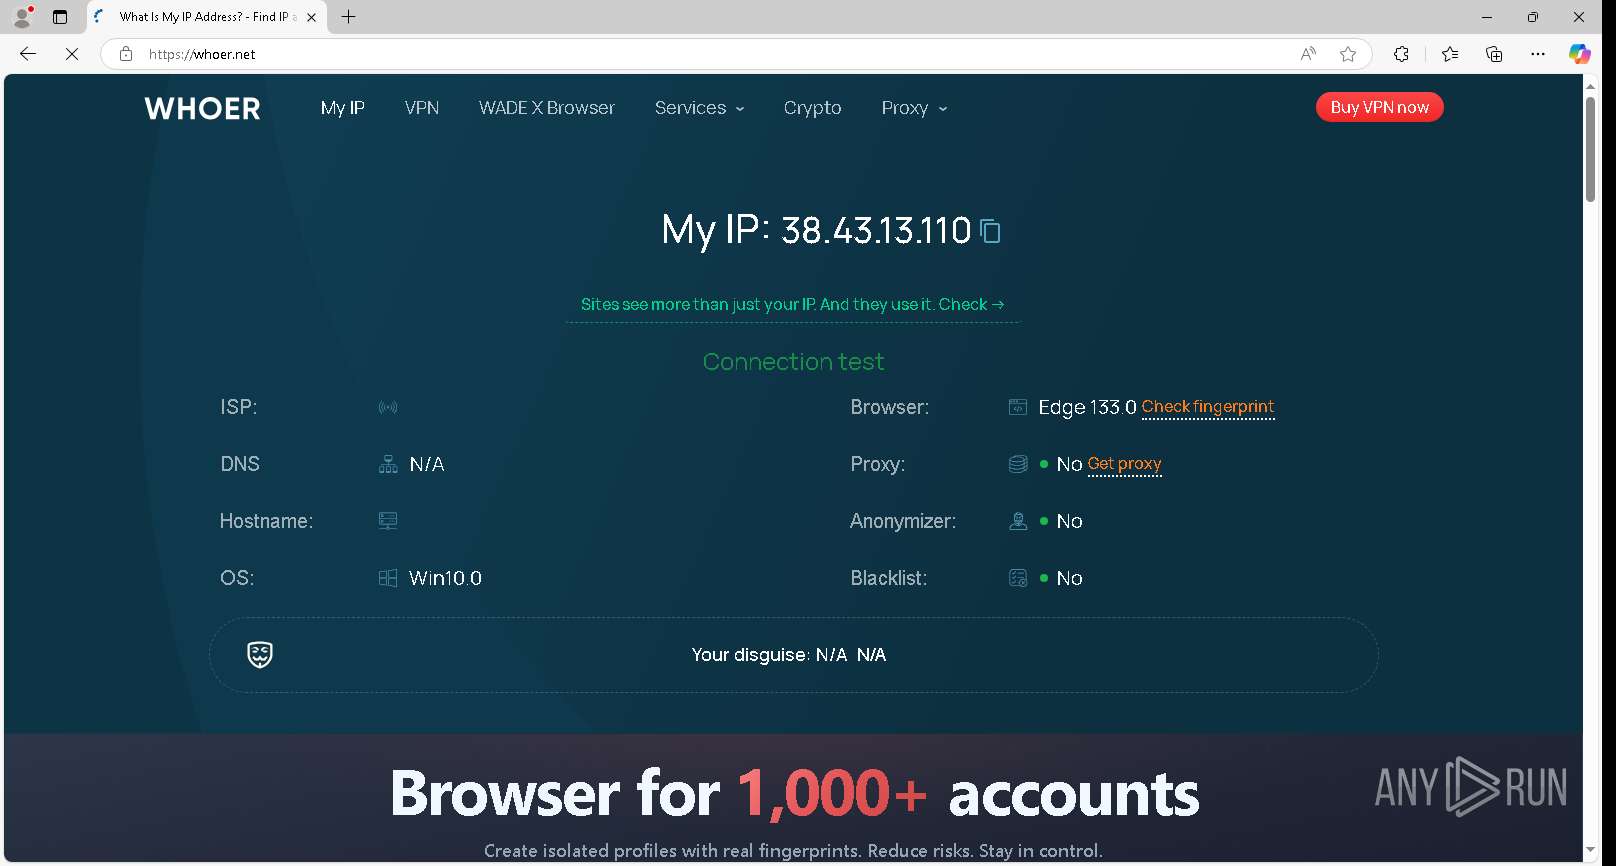Viewport: 1616px width, 866px height.
Task: Click the vertical page scrollbar thumb
Action: click(1590, 148)
